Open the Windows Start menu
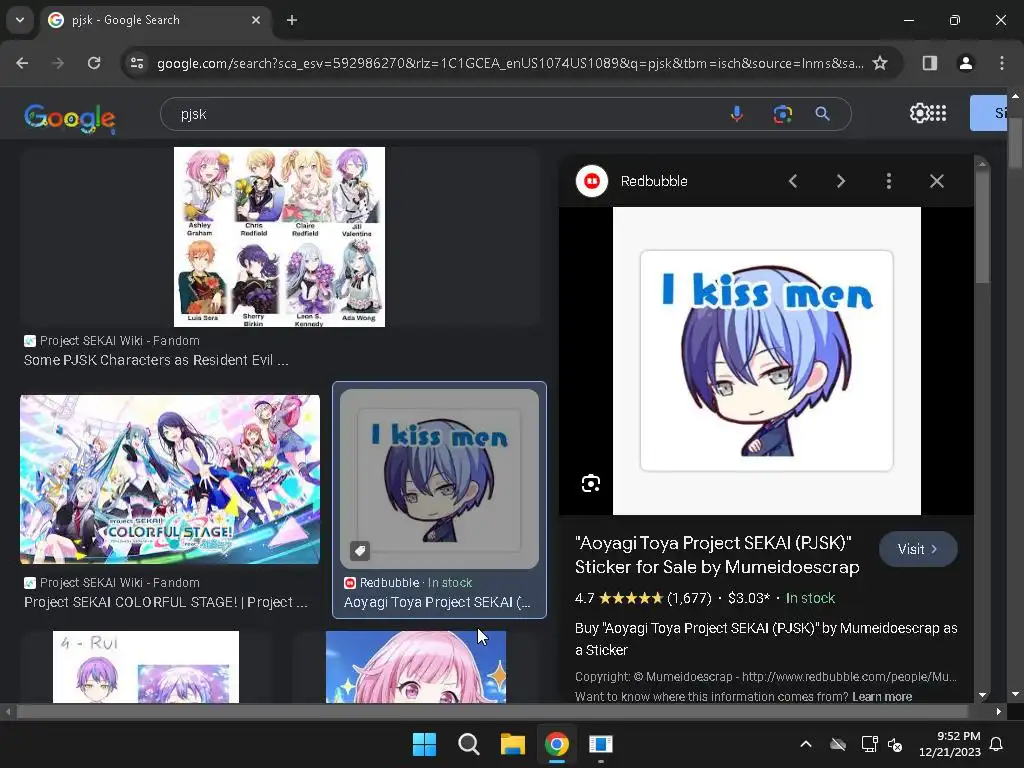Viewport: 1024px width, 768px height. [424, 744]
